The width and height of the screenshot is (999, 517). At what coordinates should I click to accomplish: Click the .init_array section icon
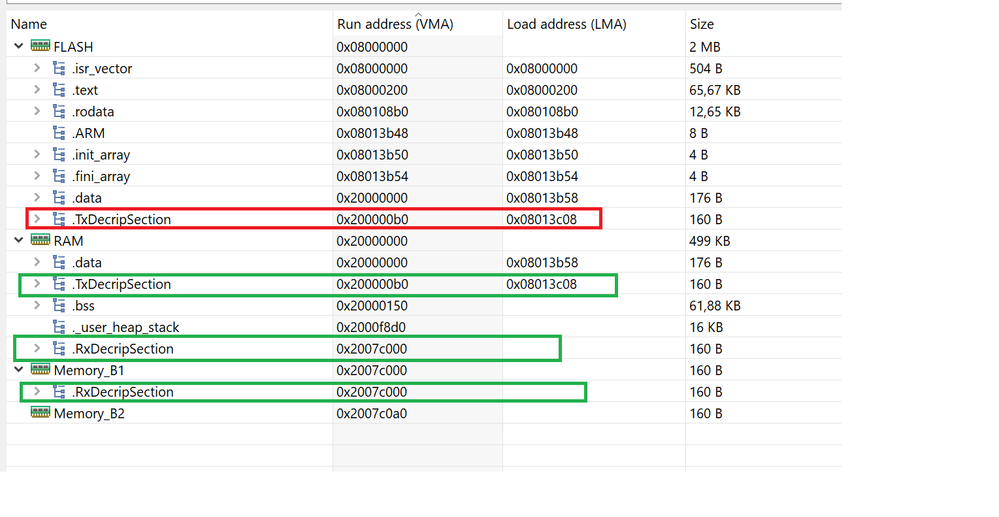click(x=59, y=155)
